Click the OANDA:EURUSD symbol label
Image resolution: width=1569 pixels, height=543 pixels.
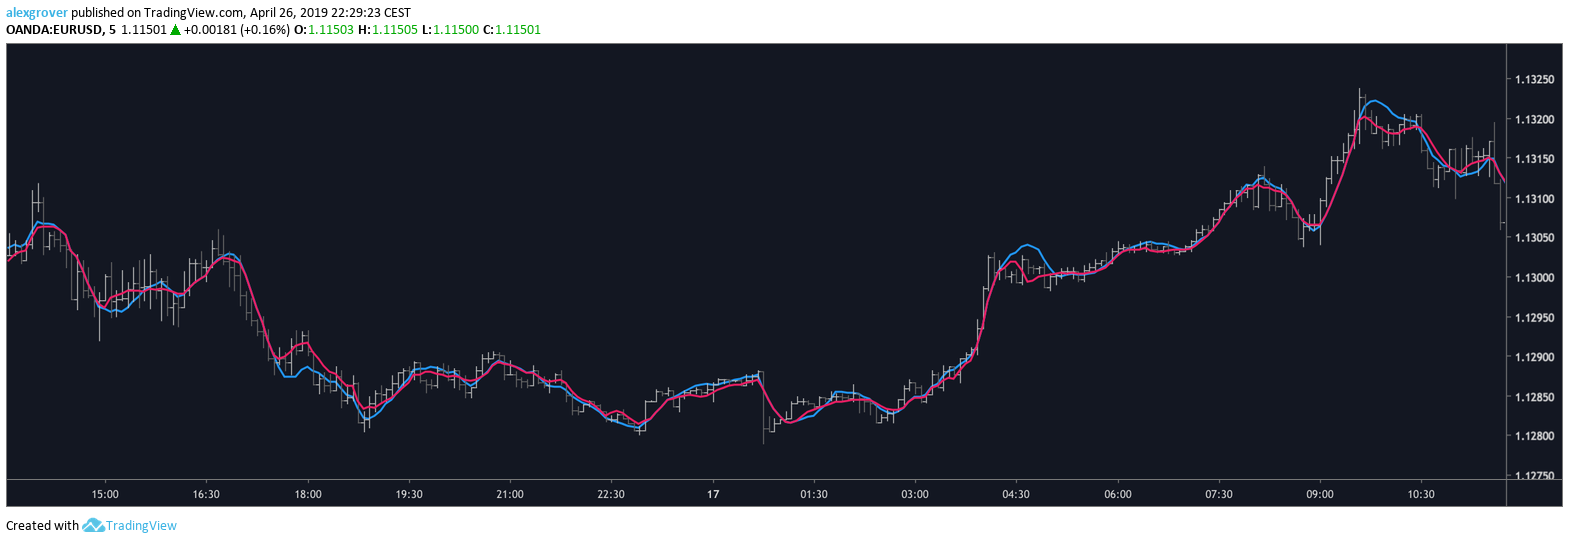54,30
